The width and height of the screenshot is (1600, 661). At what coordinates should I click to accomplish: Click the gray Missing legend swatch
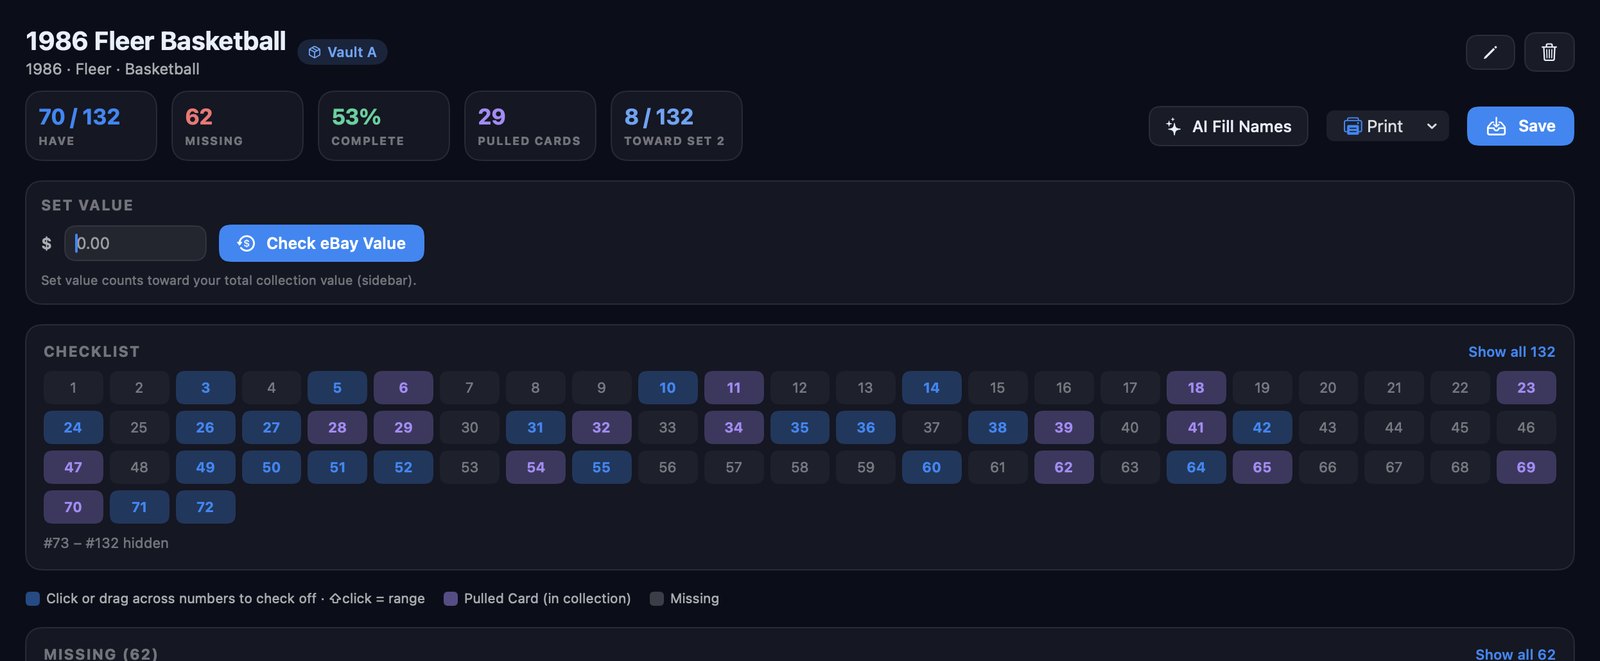tap(657, 598)
